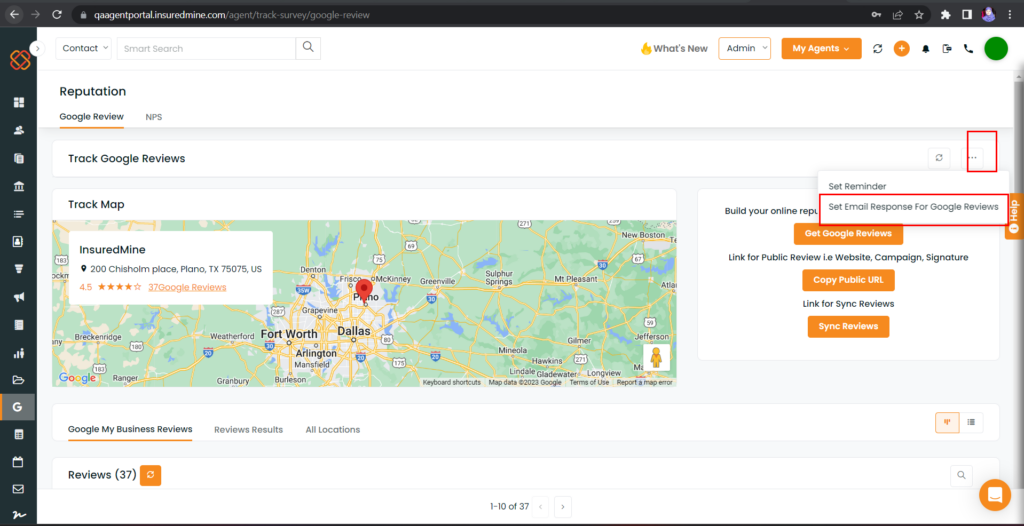Open the contacts people icon in the sidebar
The width and height of the screenshot is (1024, 526).
(18, 130)
